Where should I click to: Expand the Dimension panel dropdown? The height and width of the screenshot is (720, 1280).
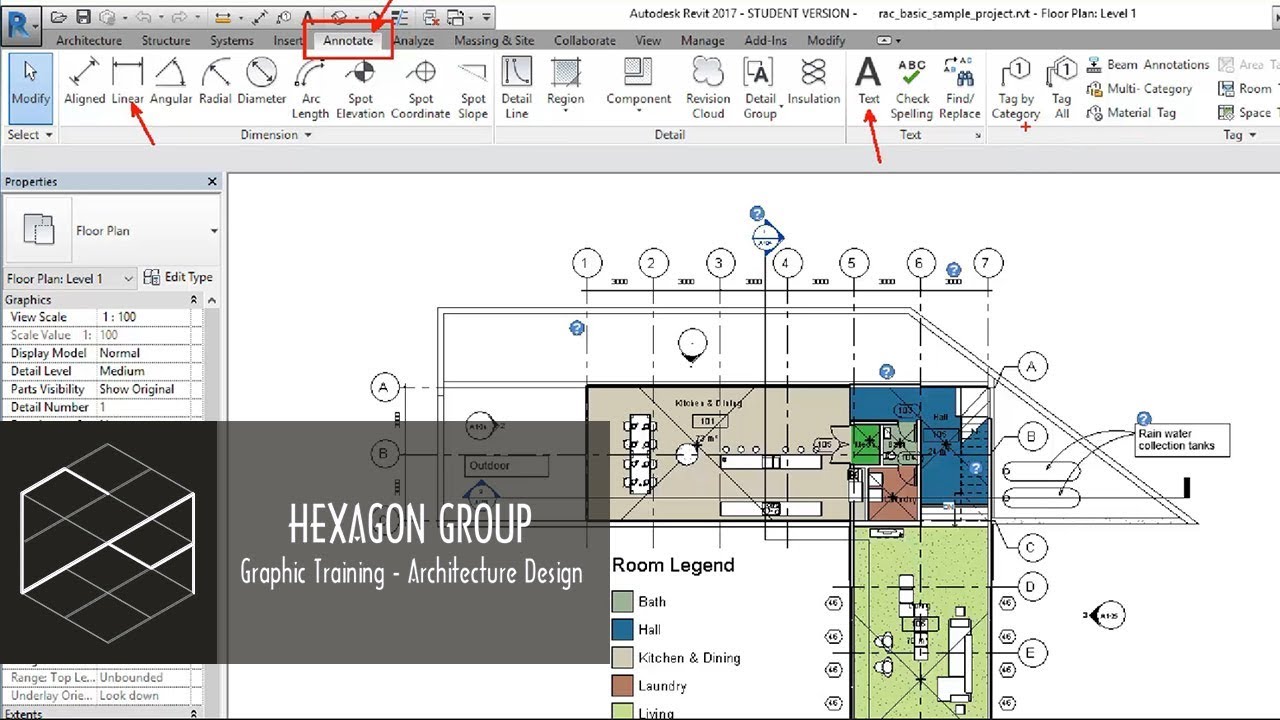(x=276, y=135)
